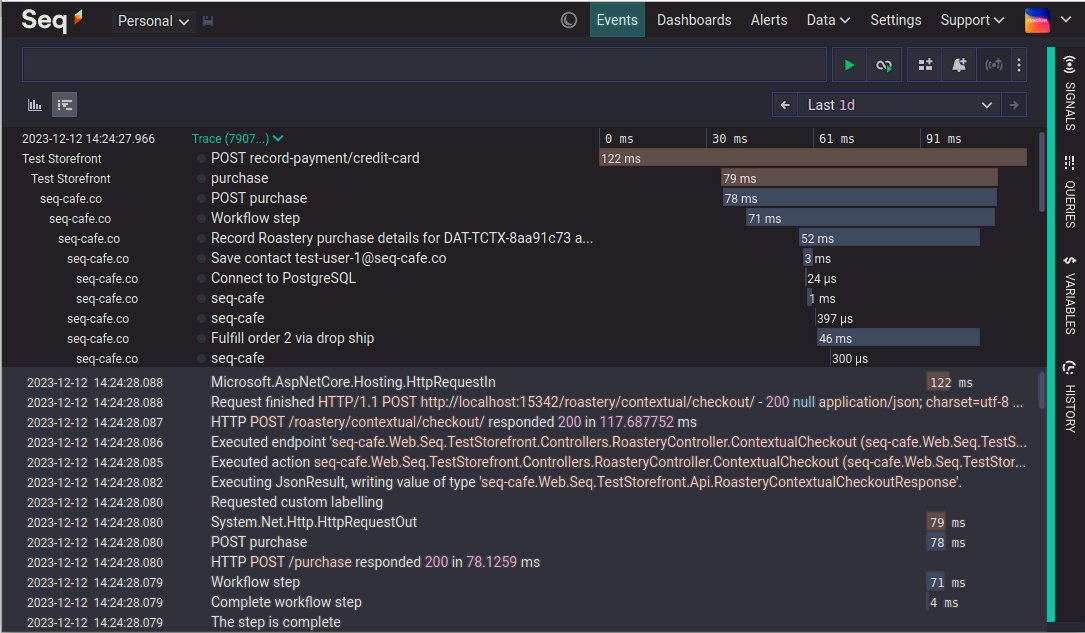Toggle the trace list view button

(65, 104)
